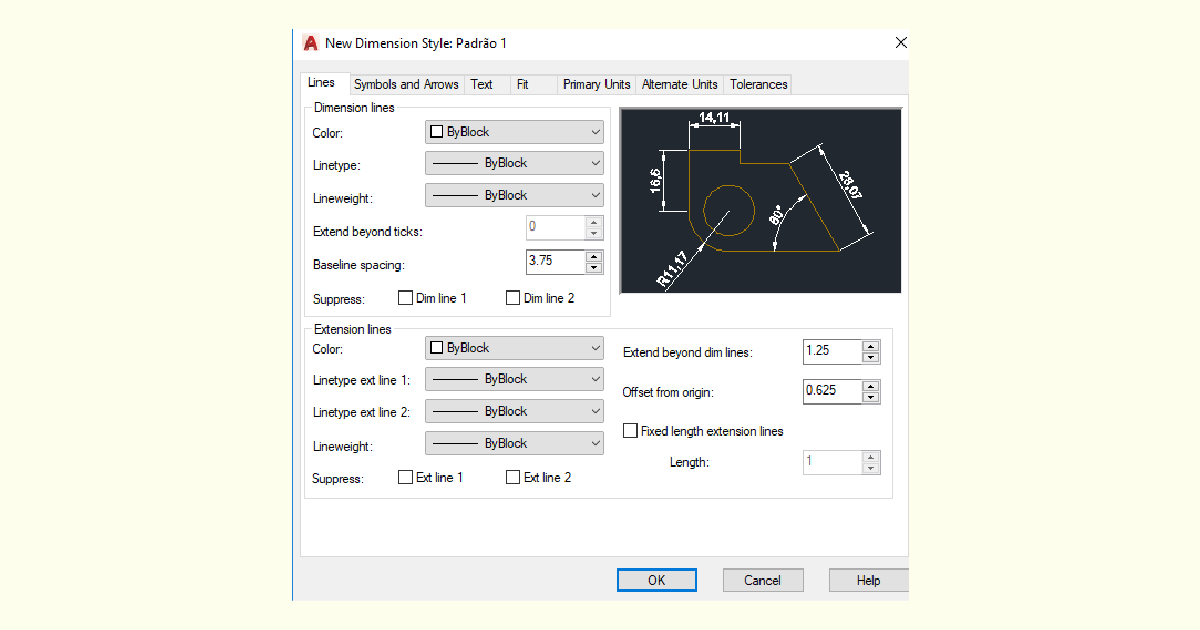Click Extend beyond dim lines field
1200x630 pixels.
point(832,352)
